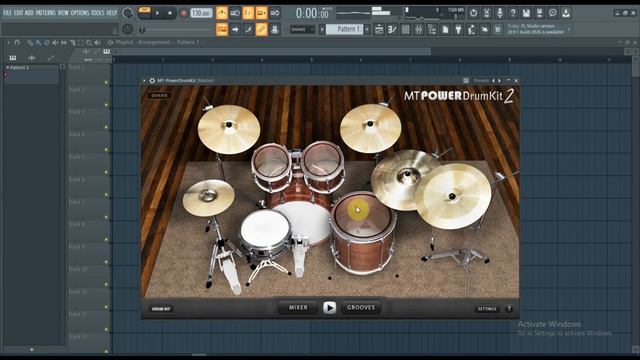Toggle the recording countdown button
640x360 pixels.
click(x=248, y=13)
